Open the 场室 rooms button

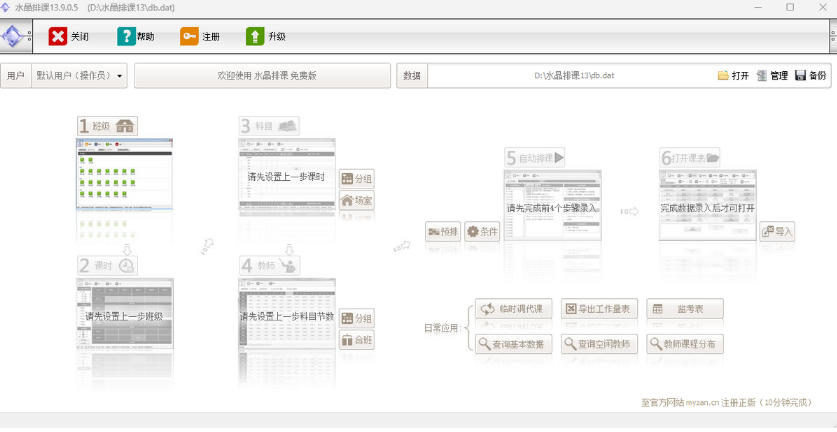pos(357,201)
